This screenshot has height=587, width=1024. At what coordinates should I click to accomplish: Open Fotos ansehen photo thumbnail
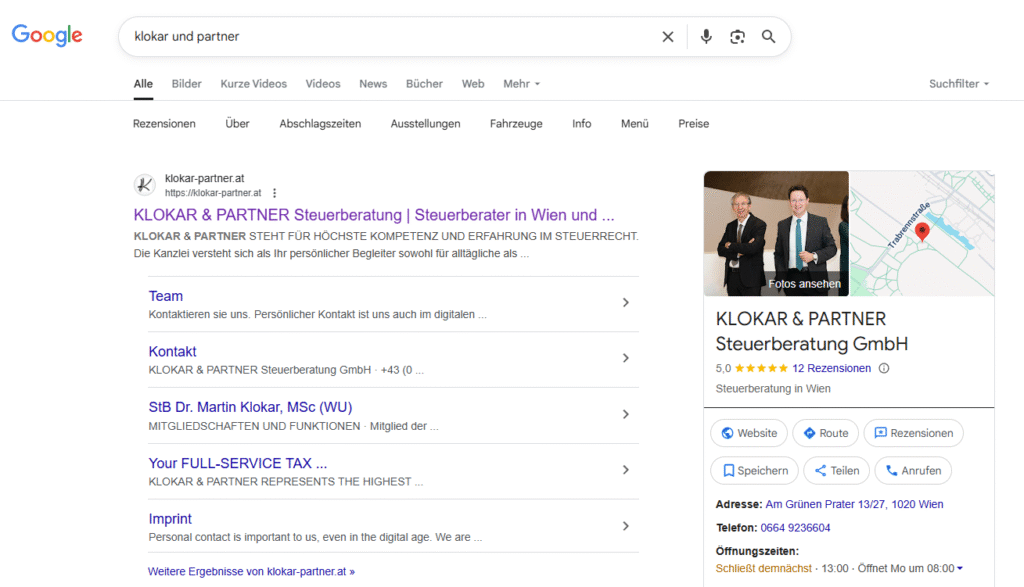pos(776,234)
